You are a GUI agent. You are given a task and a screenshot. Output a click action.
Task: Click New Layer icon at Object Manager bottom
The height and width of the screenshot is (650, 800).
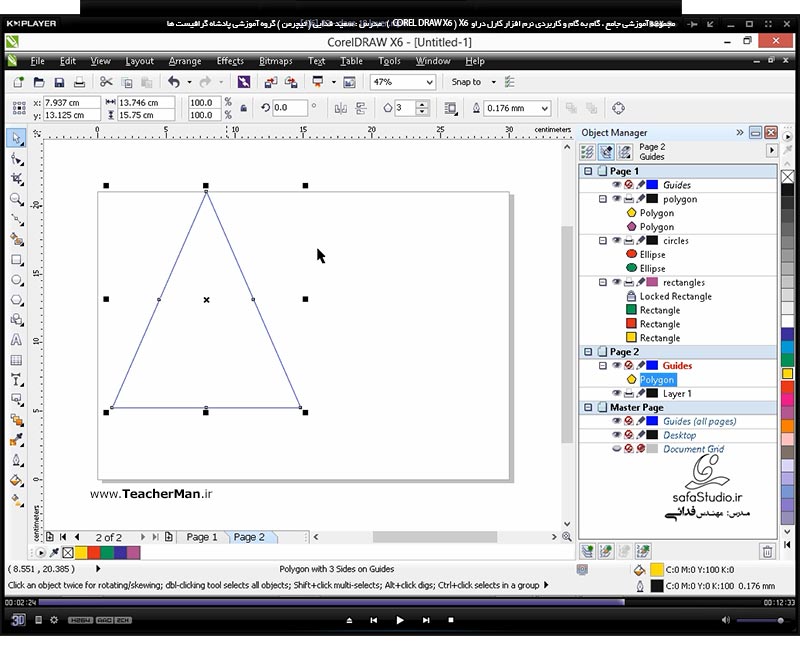coord(588,552)
